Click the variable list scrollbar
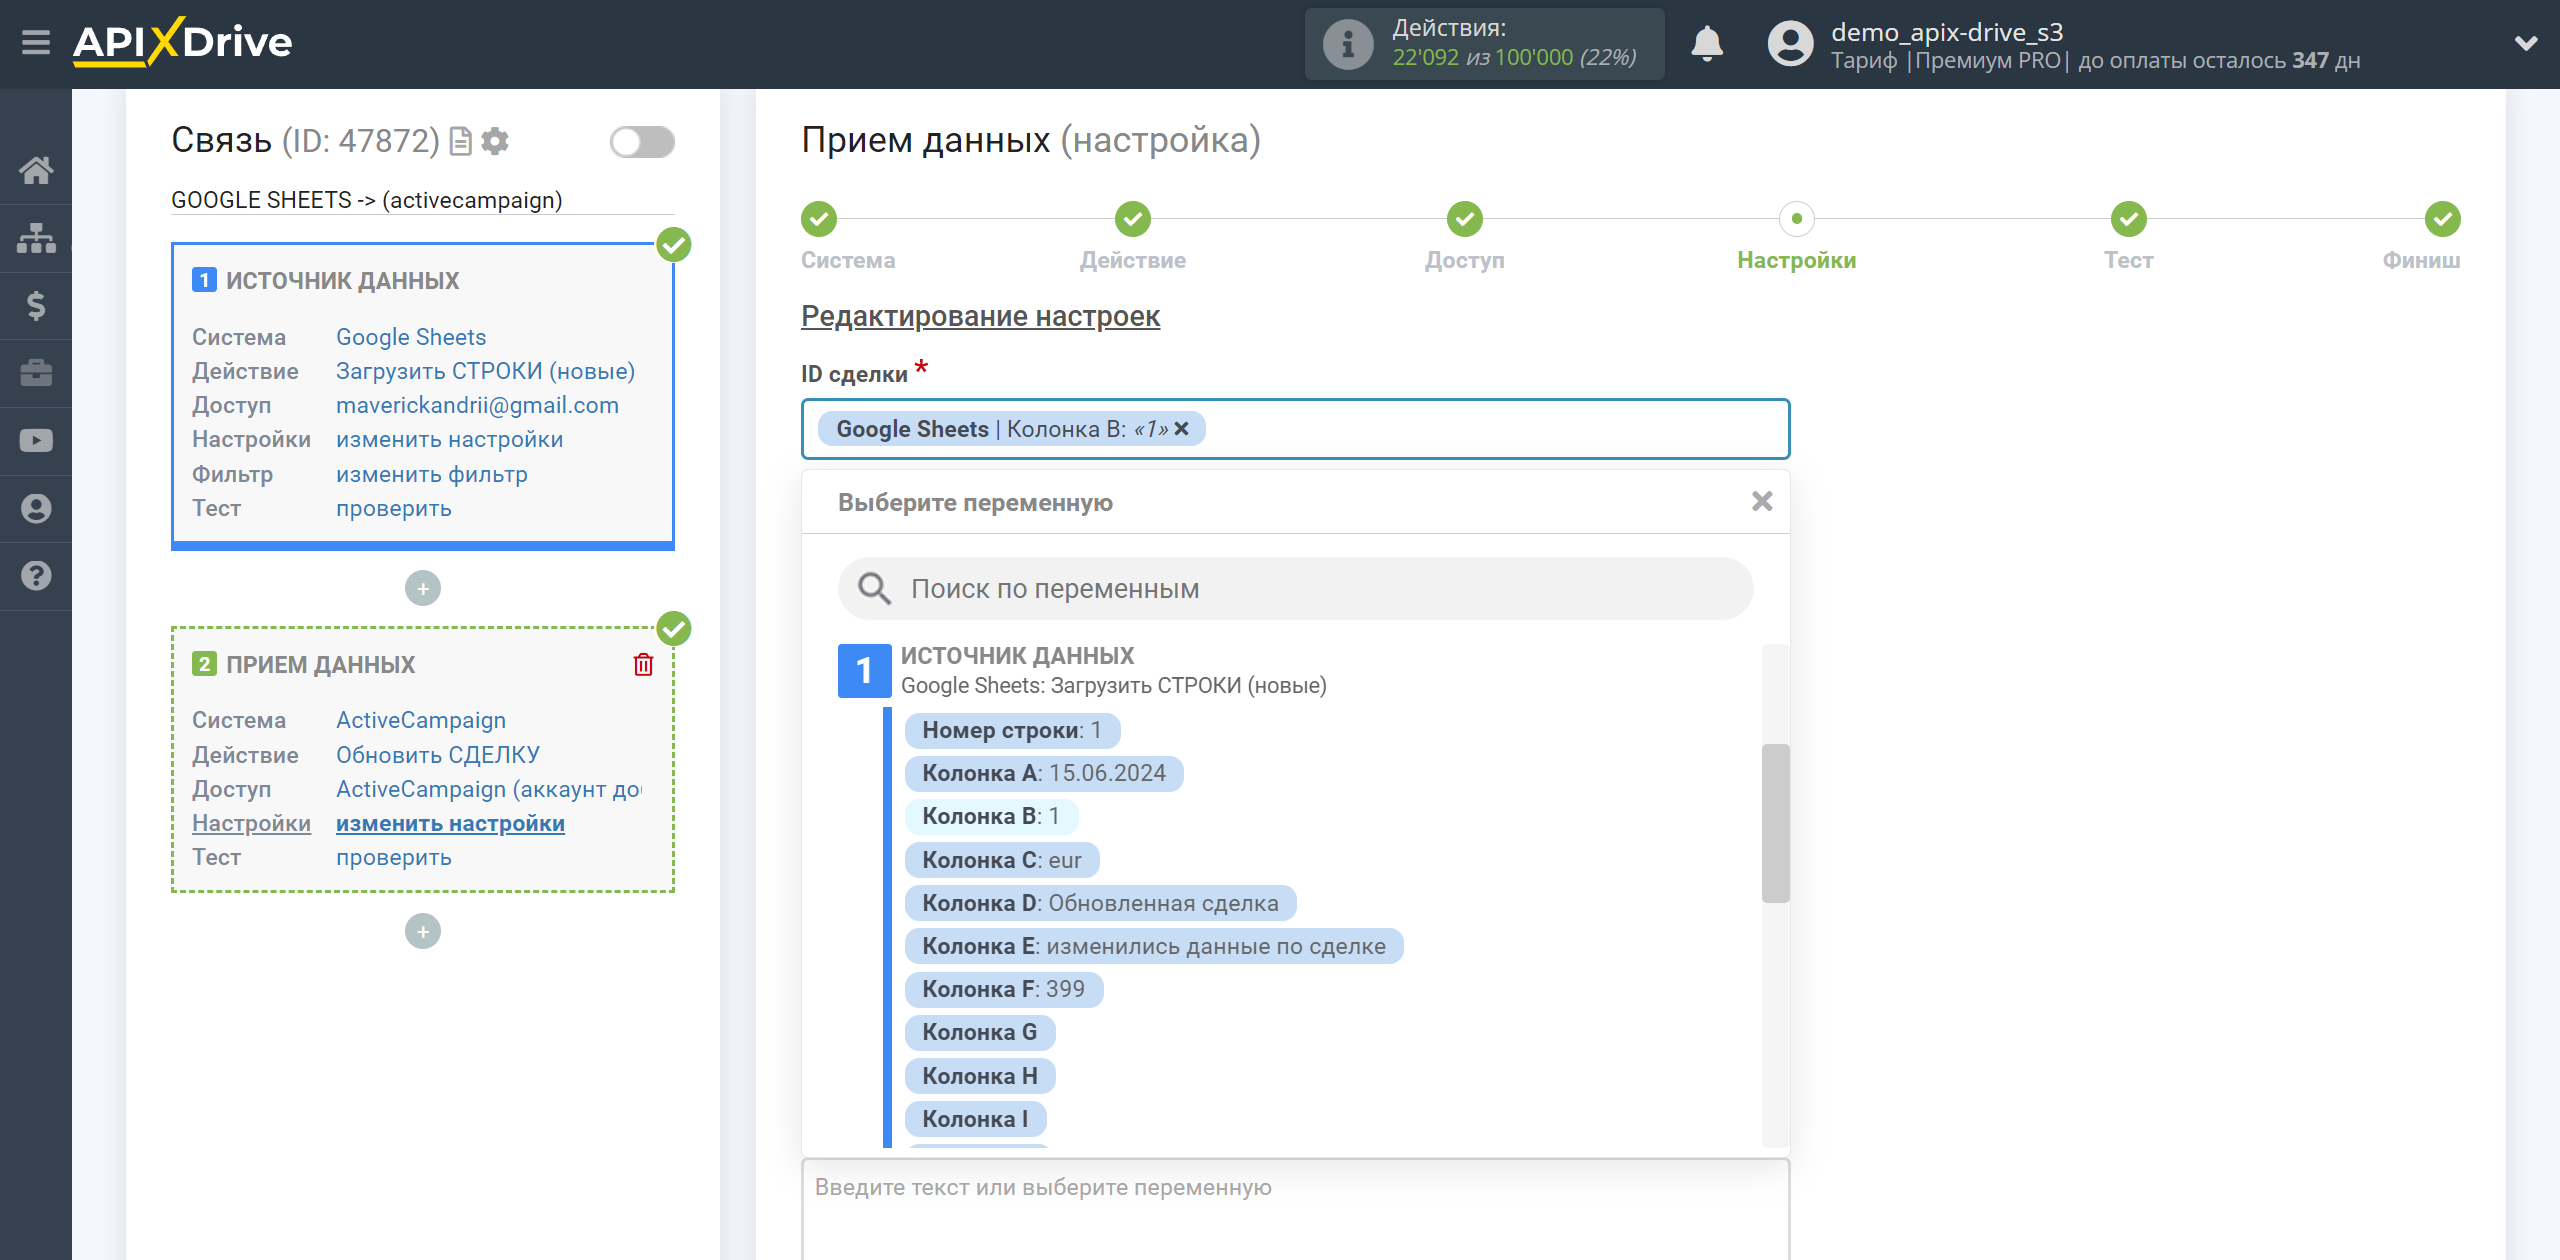 (x=1775, y=823)
